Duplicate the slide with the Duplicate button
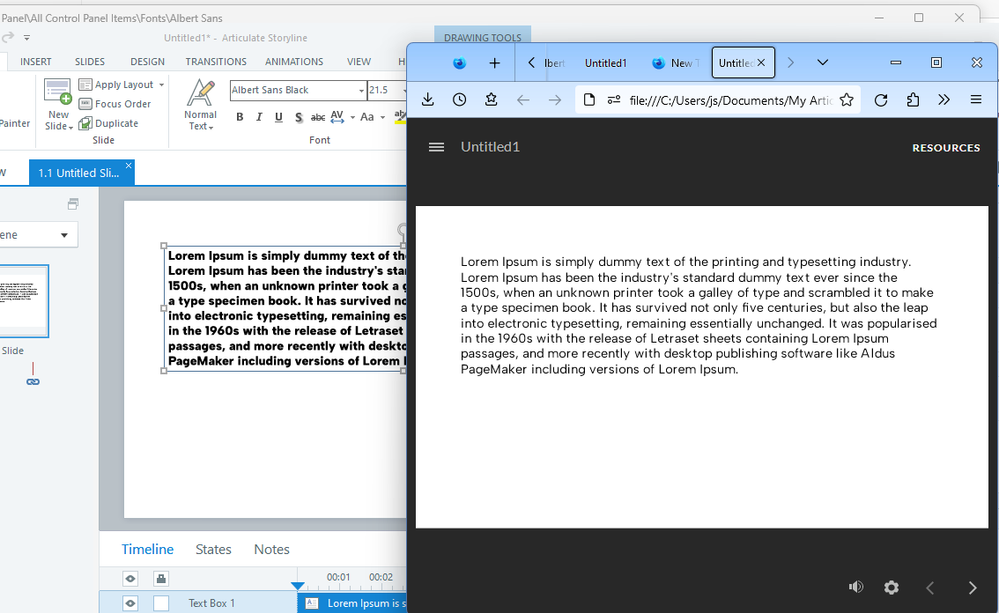This screenshot has width=999, height=613. point(108,124)
